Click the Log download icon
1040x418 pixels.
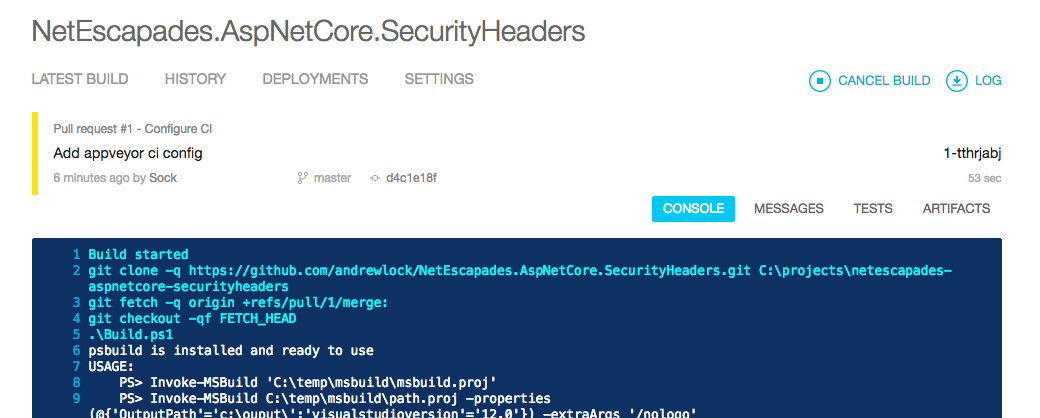[x=956, y=81]
